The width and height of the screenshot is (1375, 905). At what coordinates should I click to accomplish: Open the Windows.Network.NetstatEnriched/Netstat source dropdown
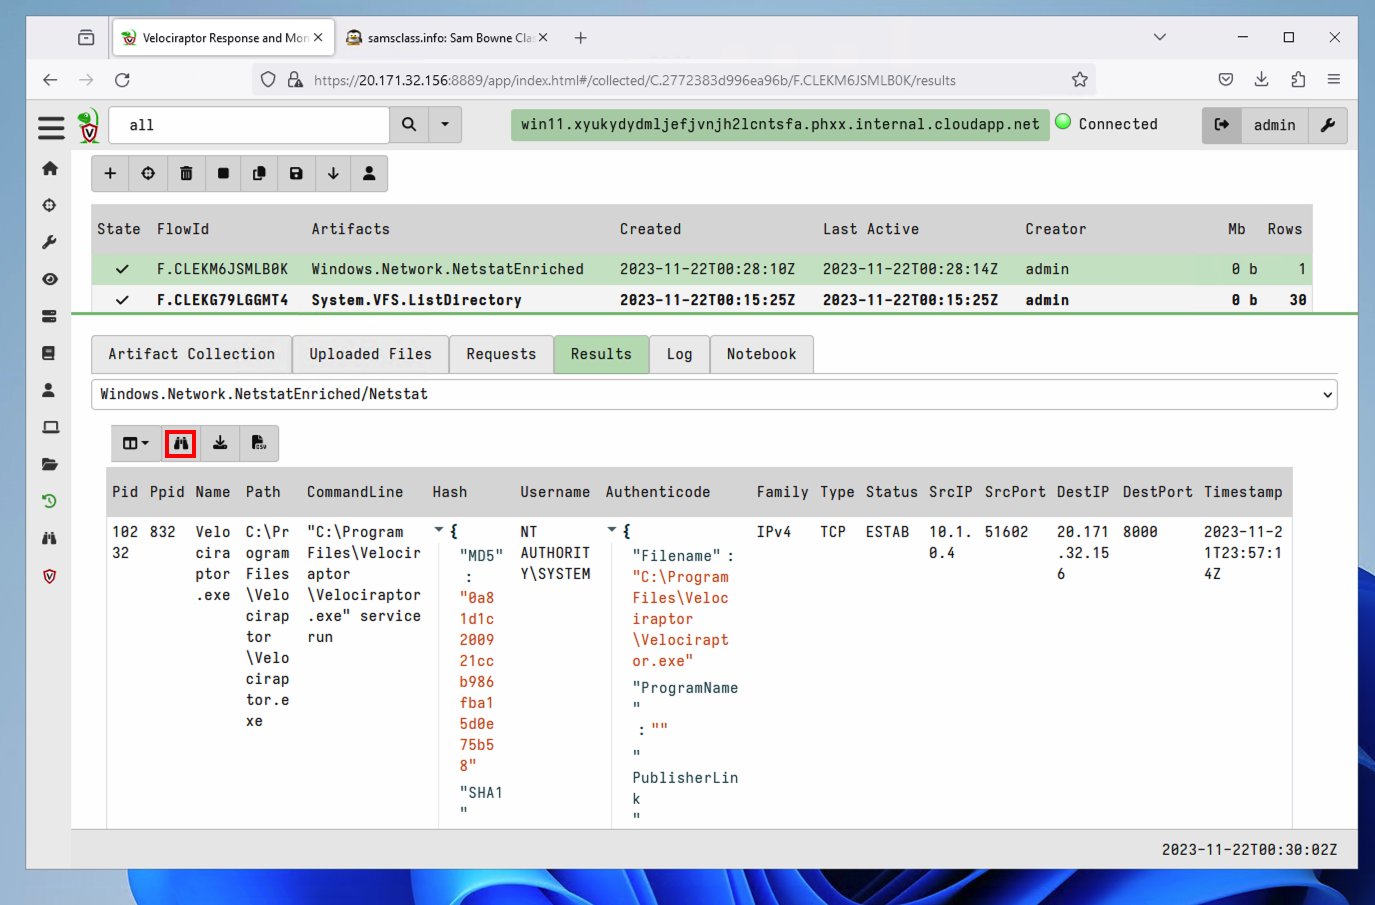(713, 394)
